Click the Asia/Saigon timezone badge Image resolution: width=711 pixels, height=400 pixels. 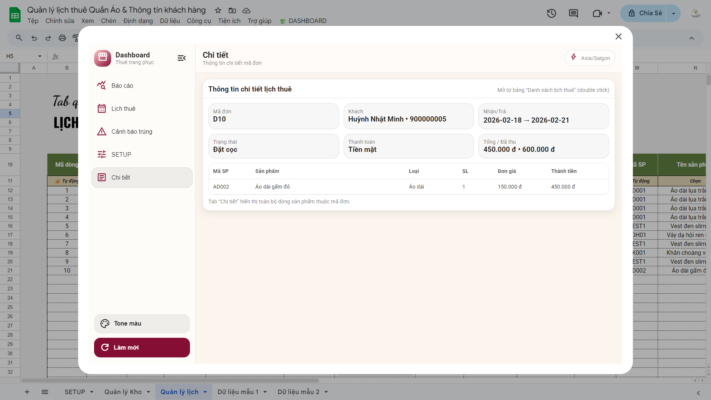coord(590,58)
